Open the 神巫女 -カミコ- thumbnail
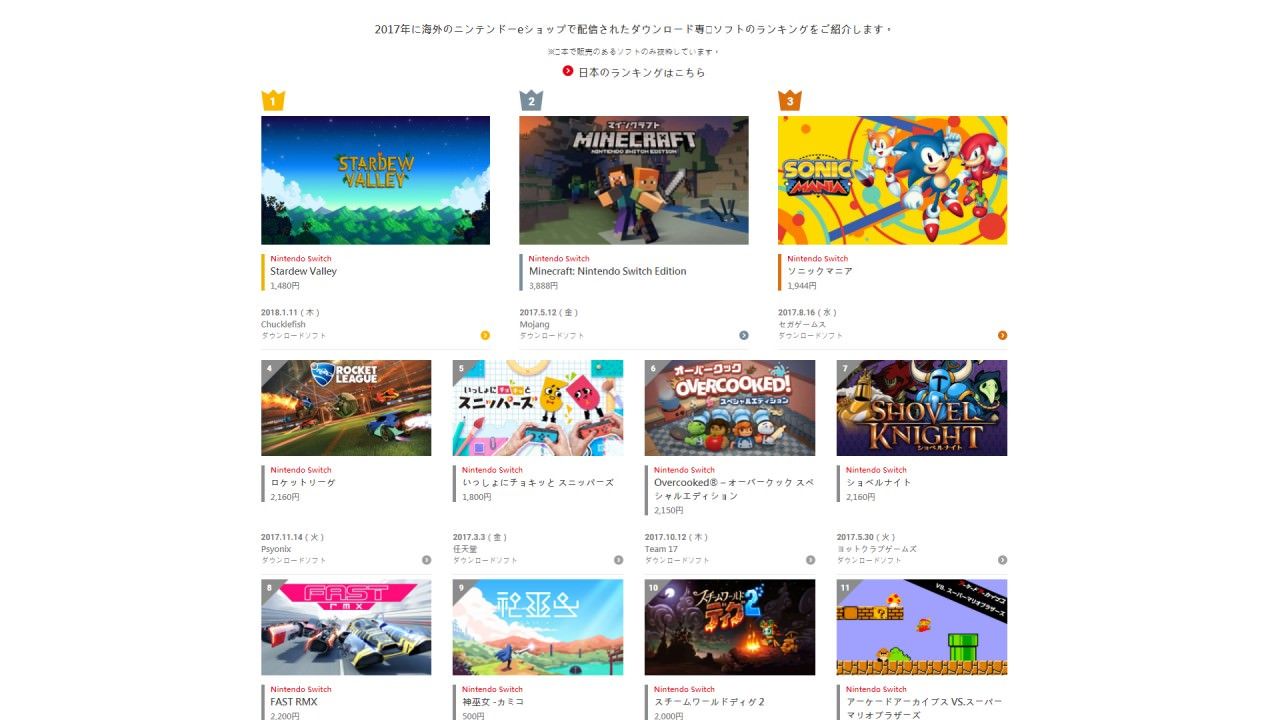1280x720 pixels. pos(538,627)
